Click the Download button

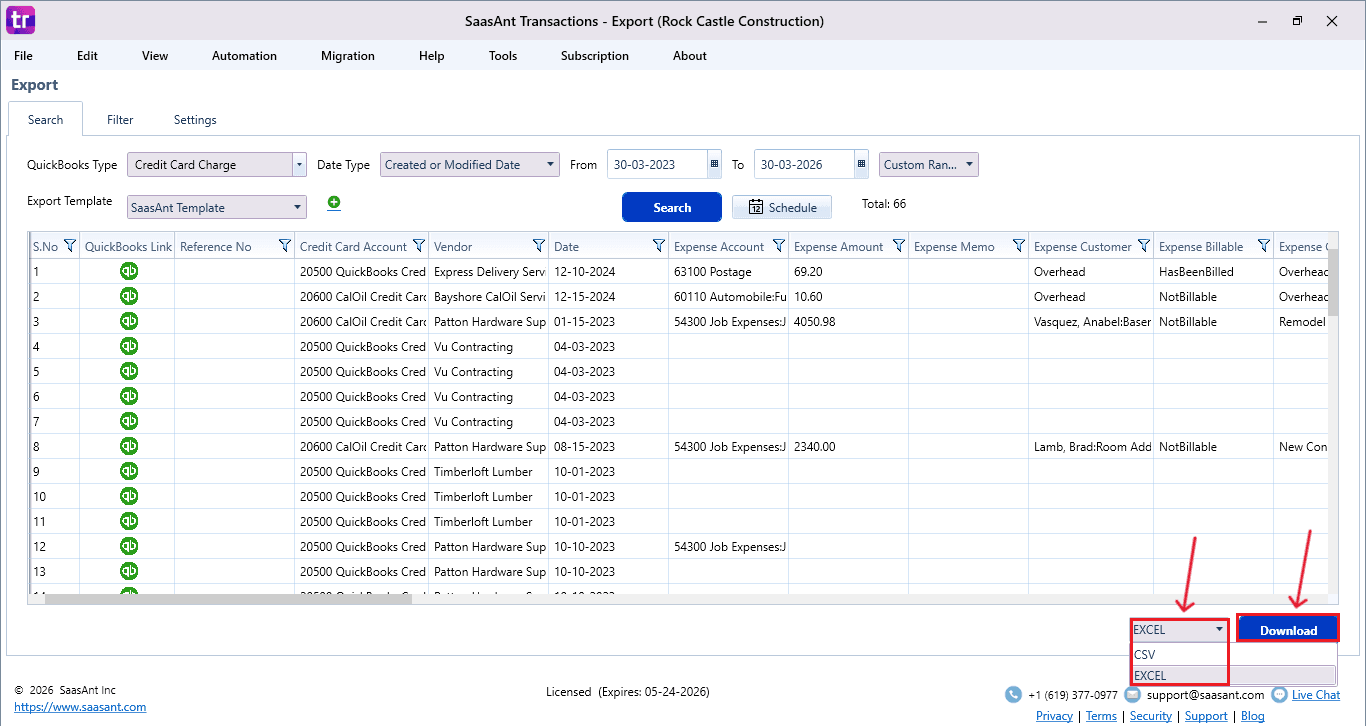click(1287, 629)
